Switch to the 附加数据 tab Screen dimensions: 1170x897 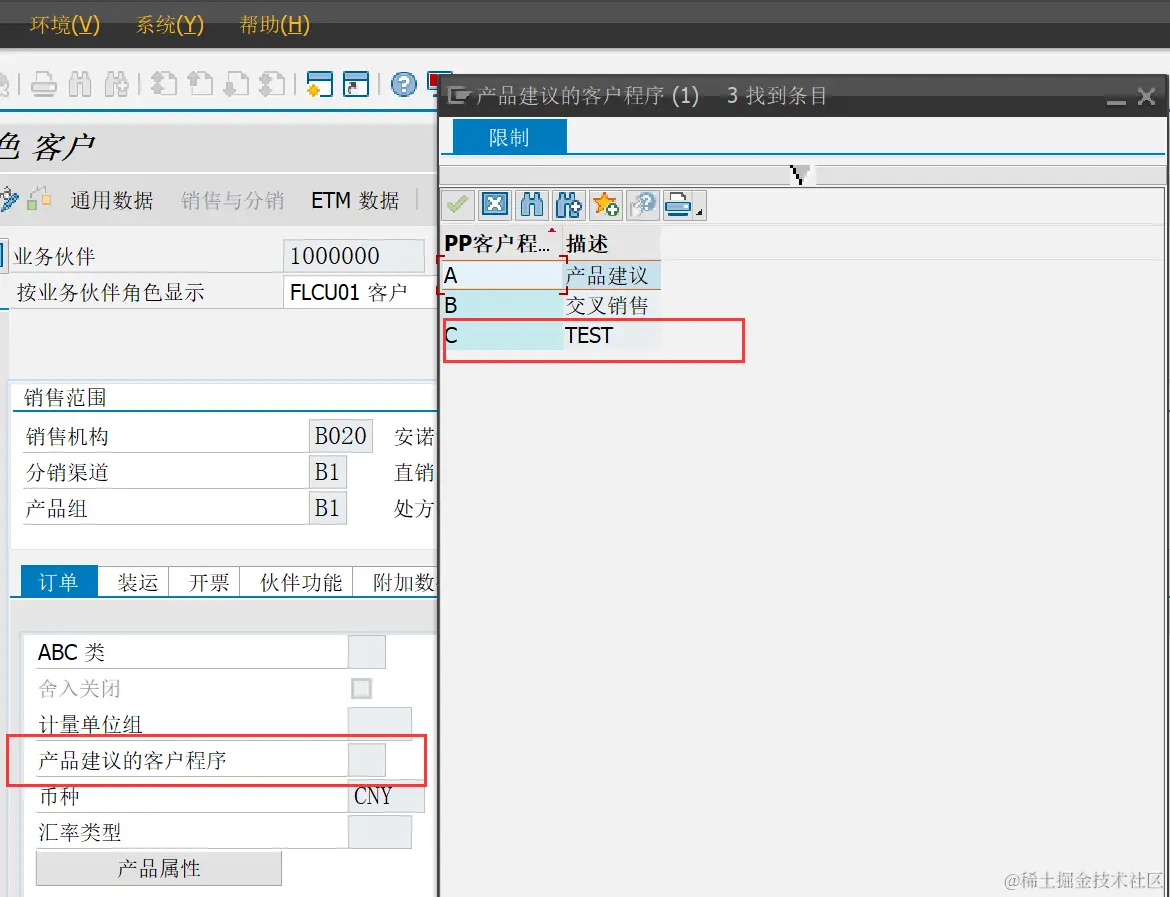(397, 582)
